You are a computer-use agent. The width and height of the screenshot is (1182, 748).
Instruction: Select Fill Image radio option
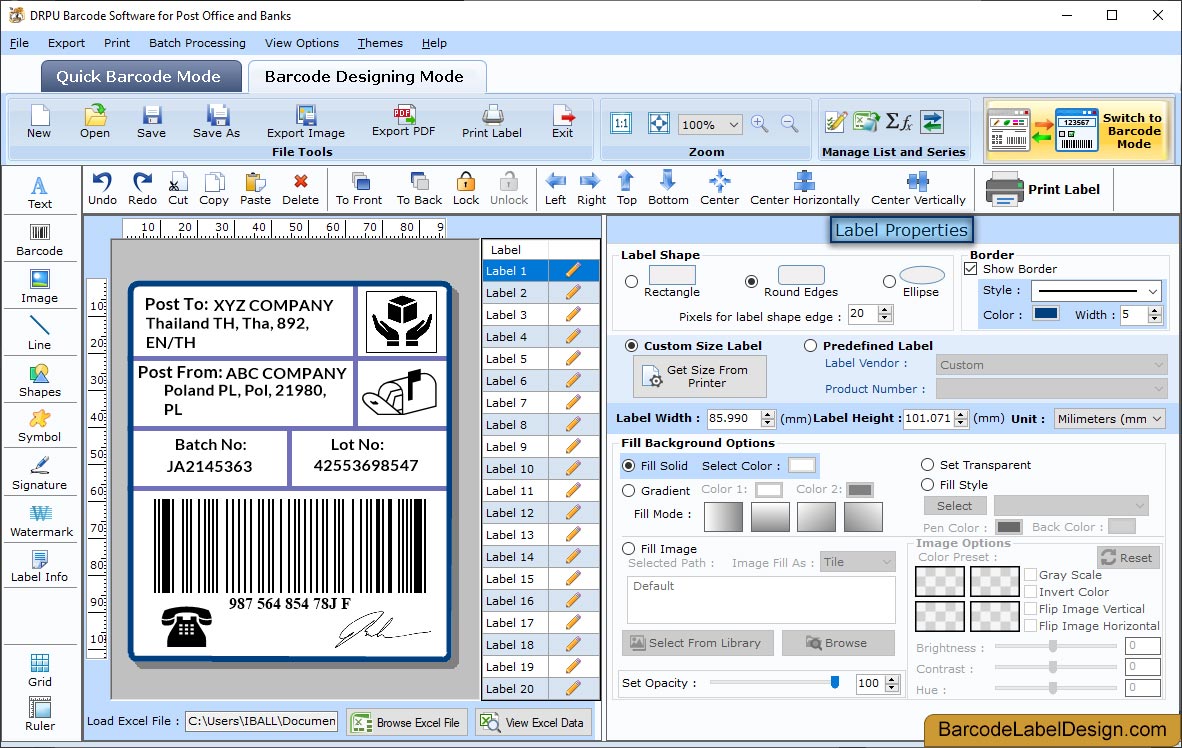click(629, 548)
